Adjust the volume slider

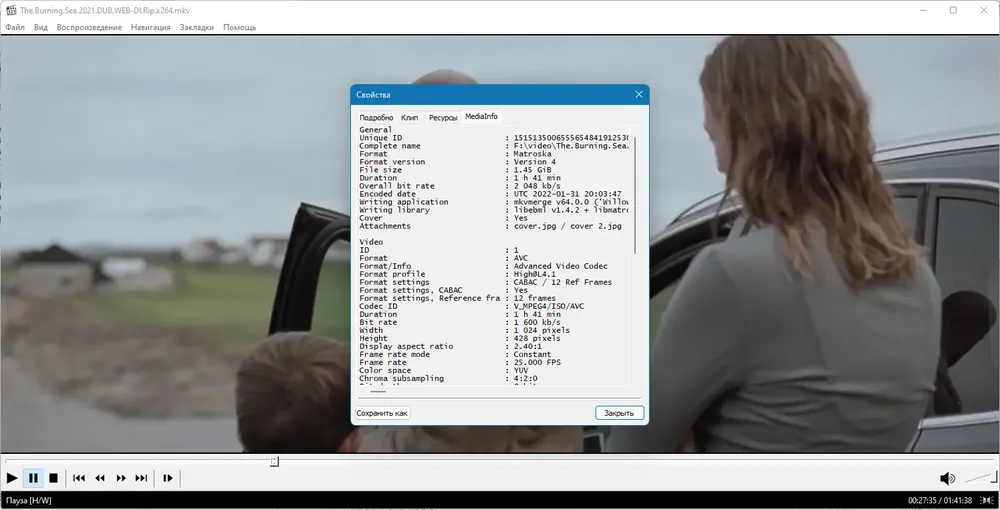pos(980,477)
